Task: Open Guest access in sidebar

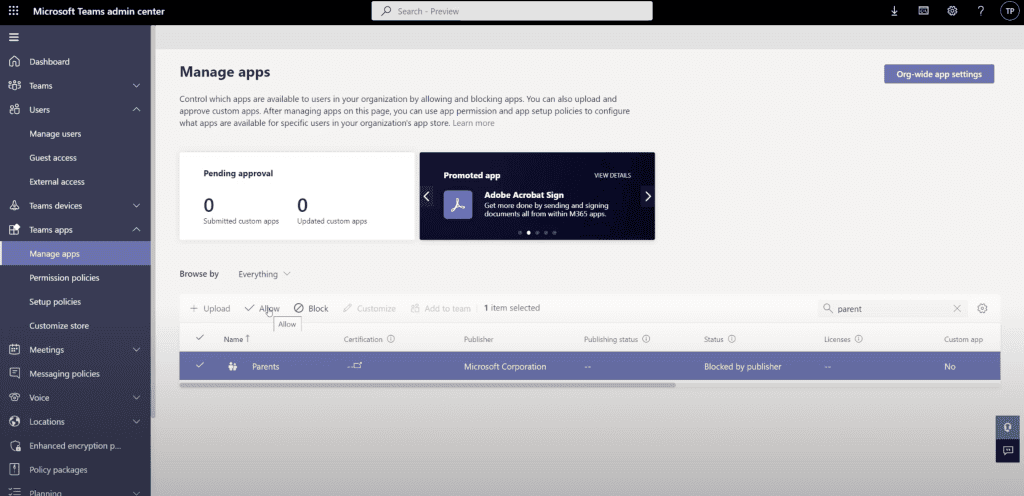Action: 53,158
